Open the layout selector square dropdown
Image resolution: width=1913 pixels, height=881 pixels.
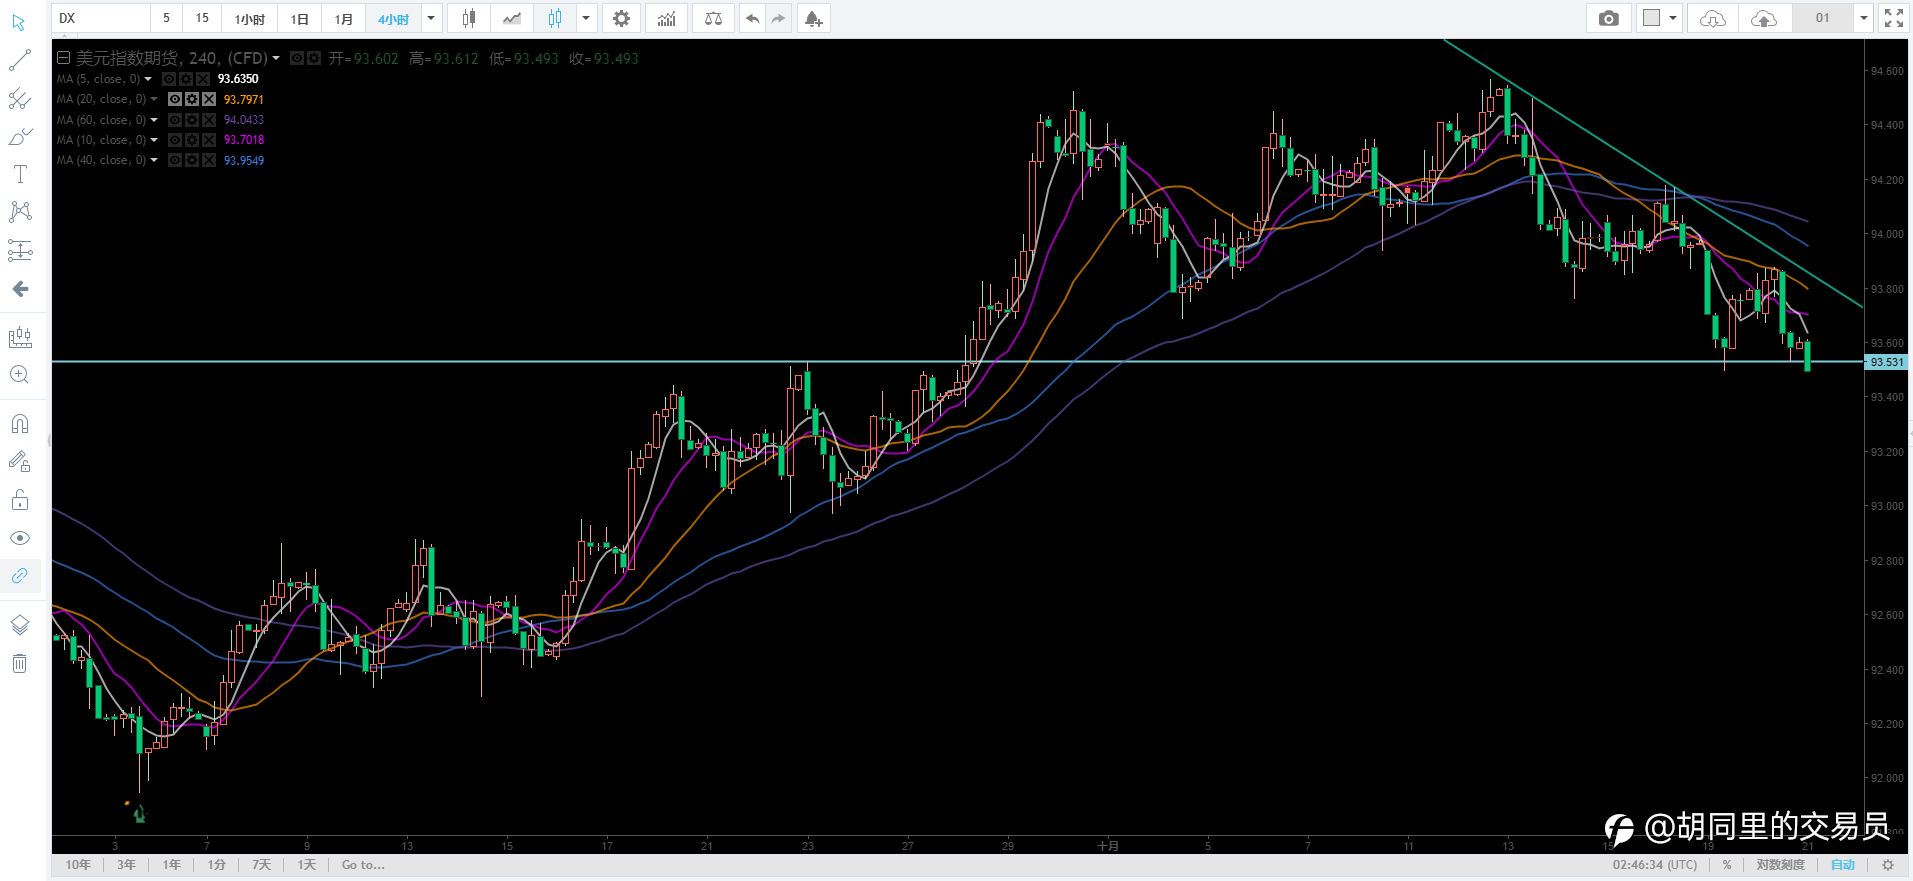click(1659, 18)
